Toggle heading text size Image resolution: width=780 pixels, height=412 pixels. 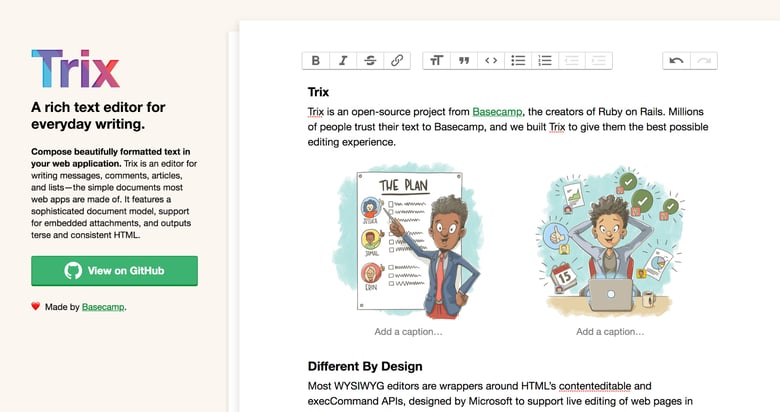[436, 61]
